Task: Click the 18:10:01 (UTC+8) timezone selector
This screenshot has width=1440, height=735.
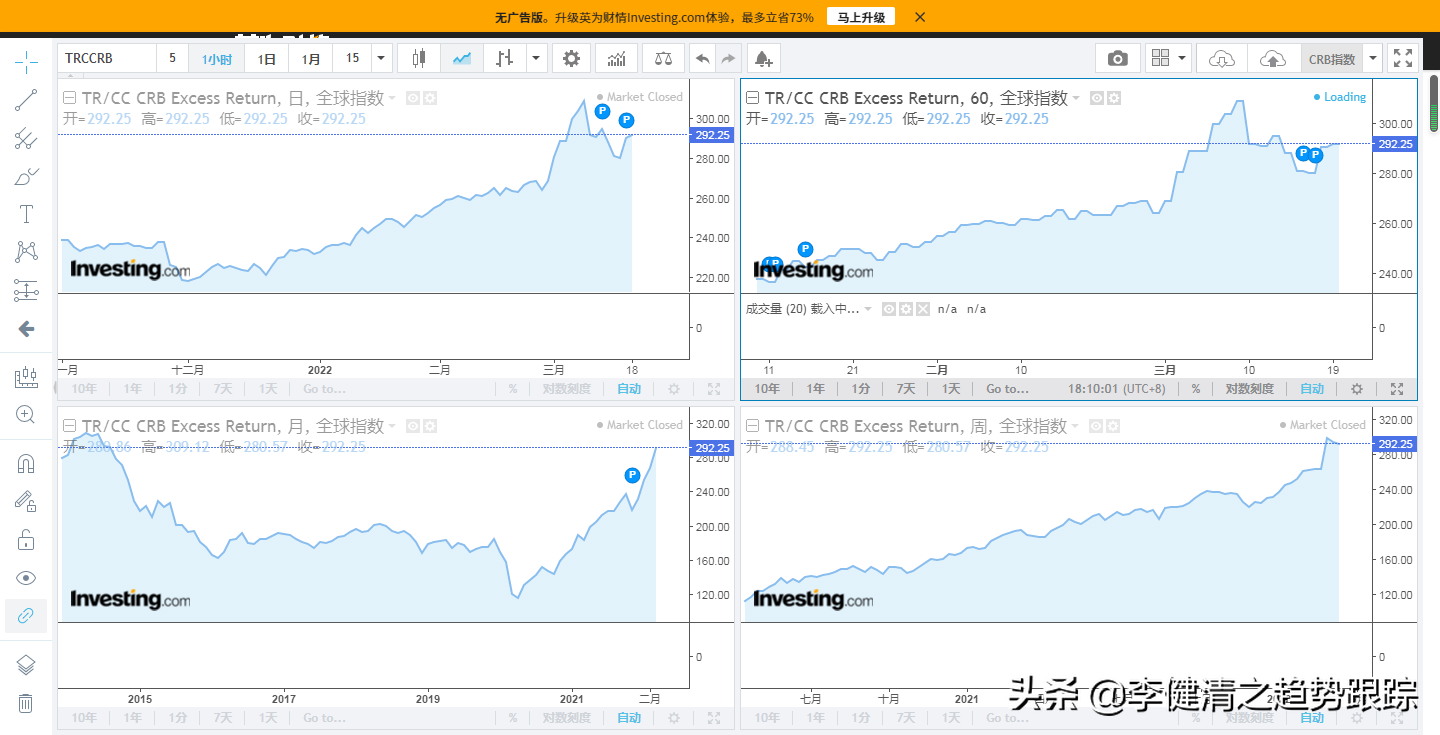Action: pos(1116,389)
